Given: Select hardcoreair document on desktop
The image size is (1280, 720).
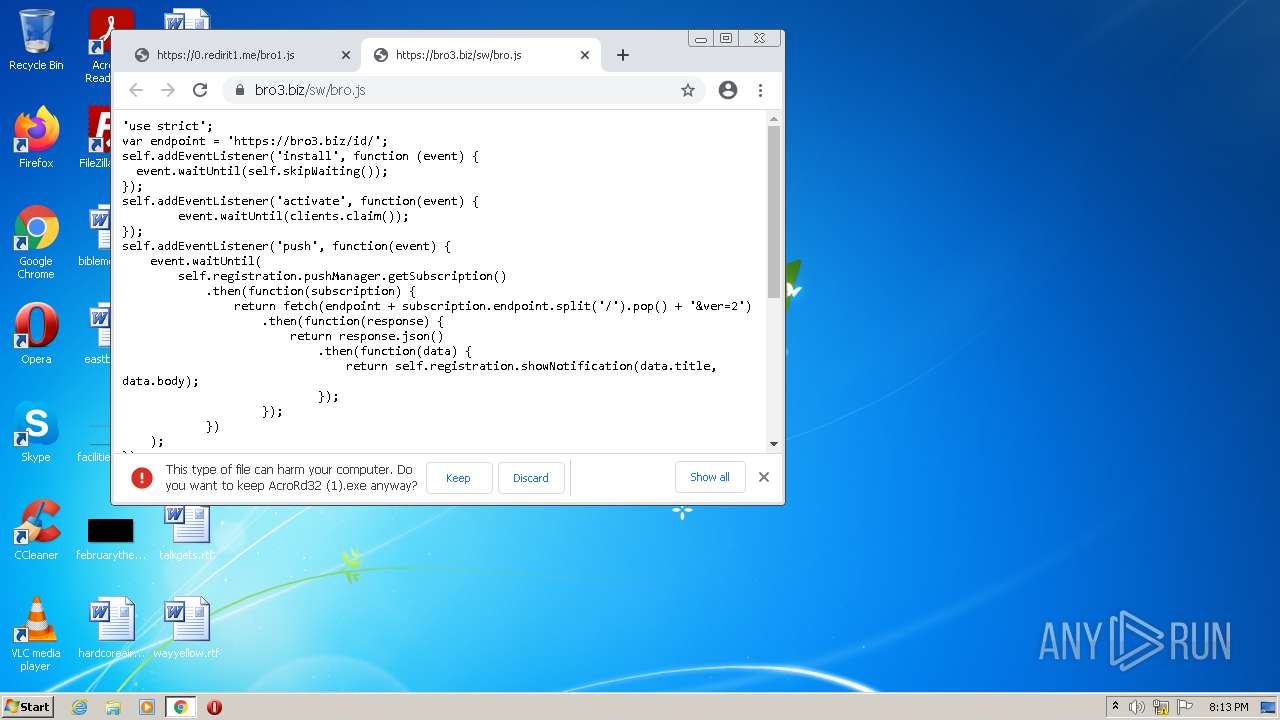Looking at the screenshot, I should point(111,628).
